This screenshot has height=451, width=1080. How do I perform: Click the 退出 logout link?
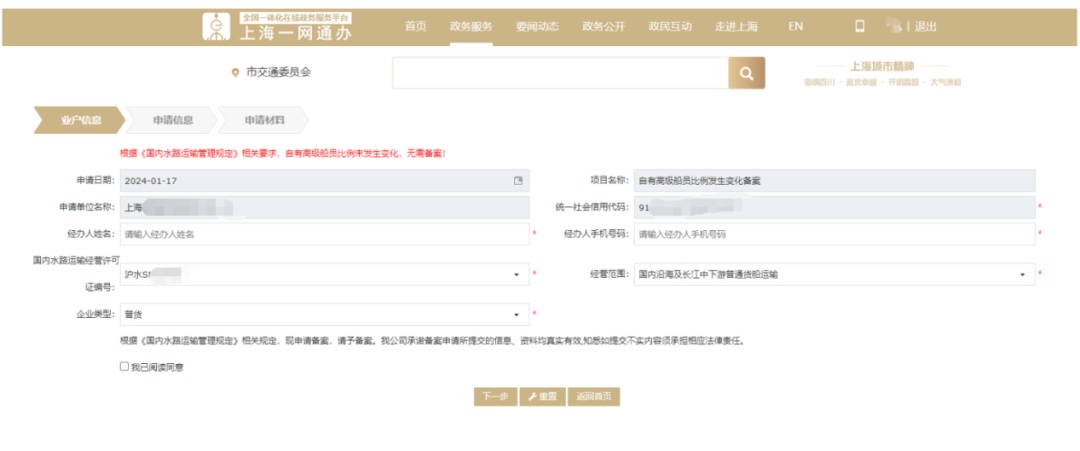926,26
